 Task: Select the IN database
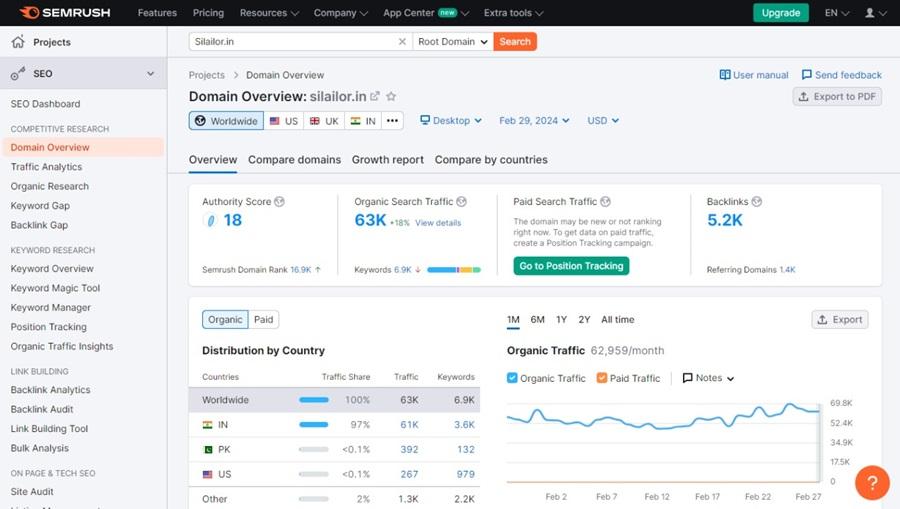tap(363, 121)
